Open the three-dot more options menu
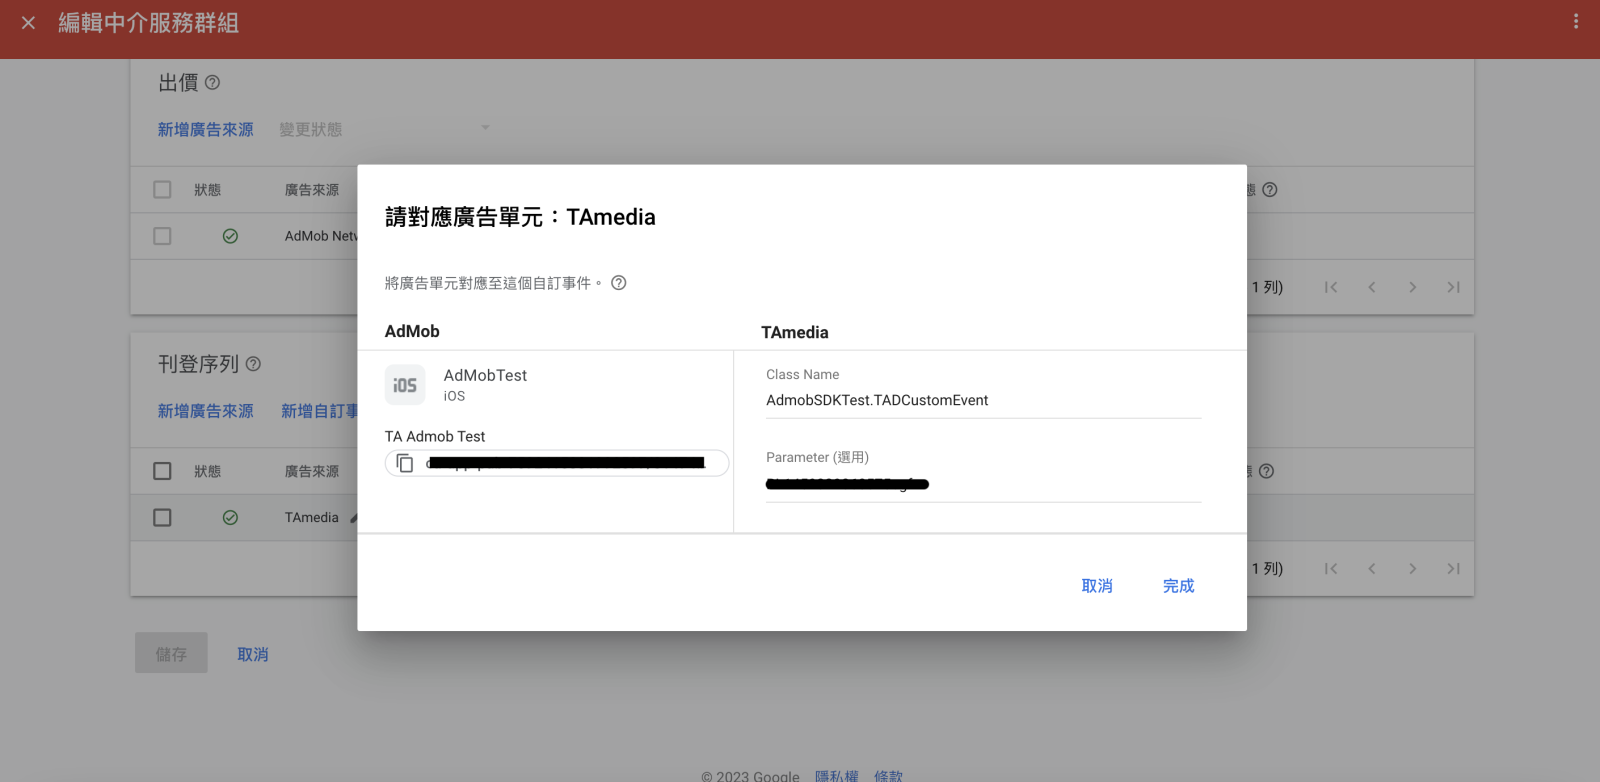 tap(1576, 21)
